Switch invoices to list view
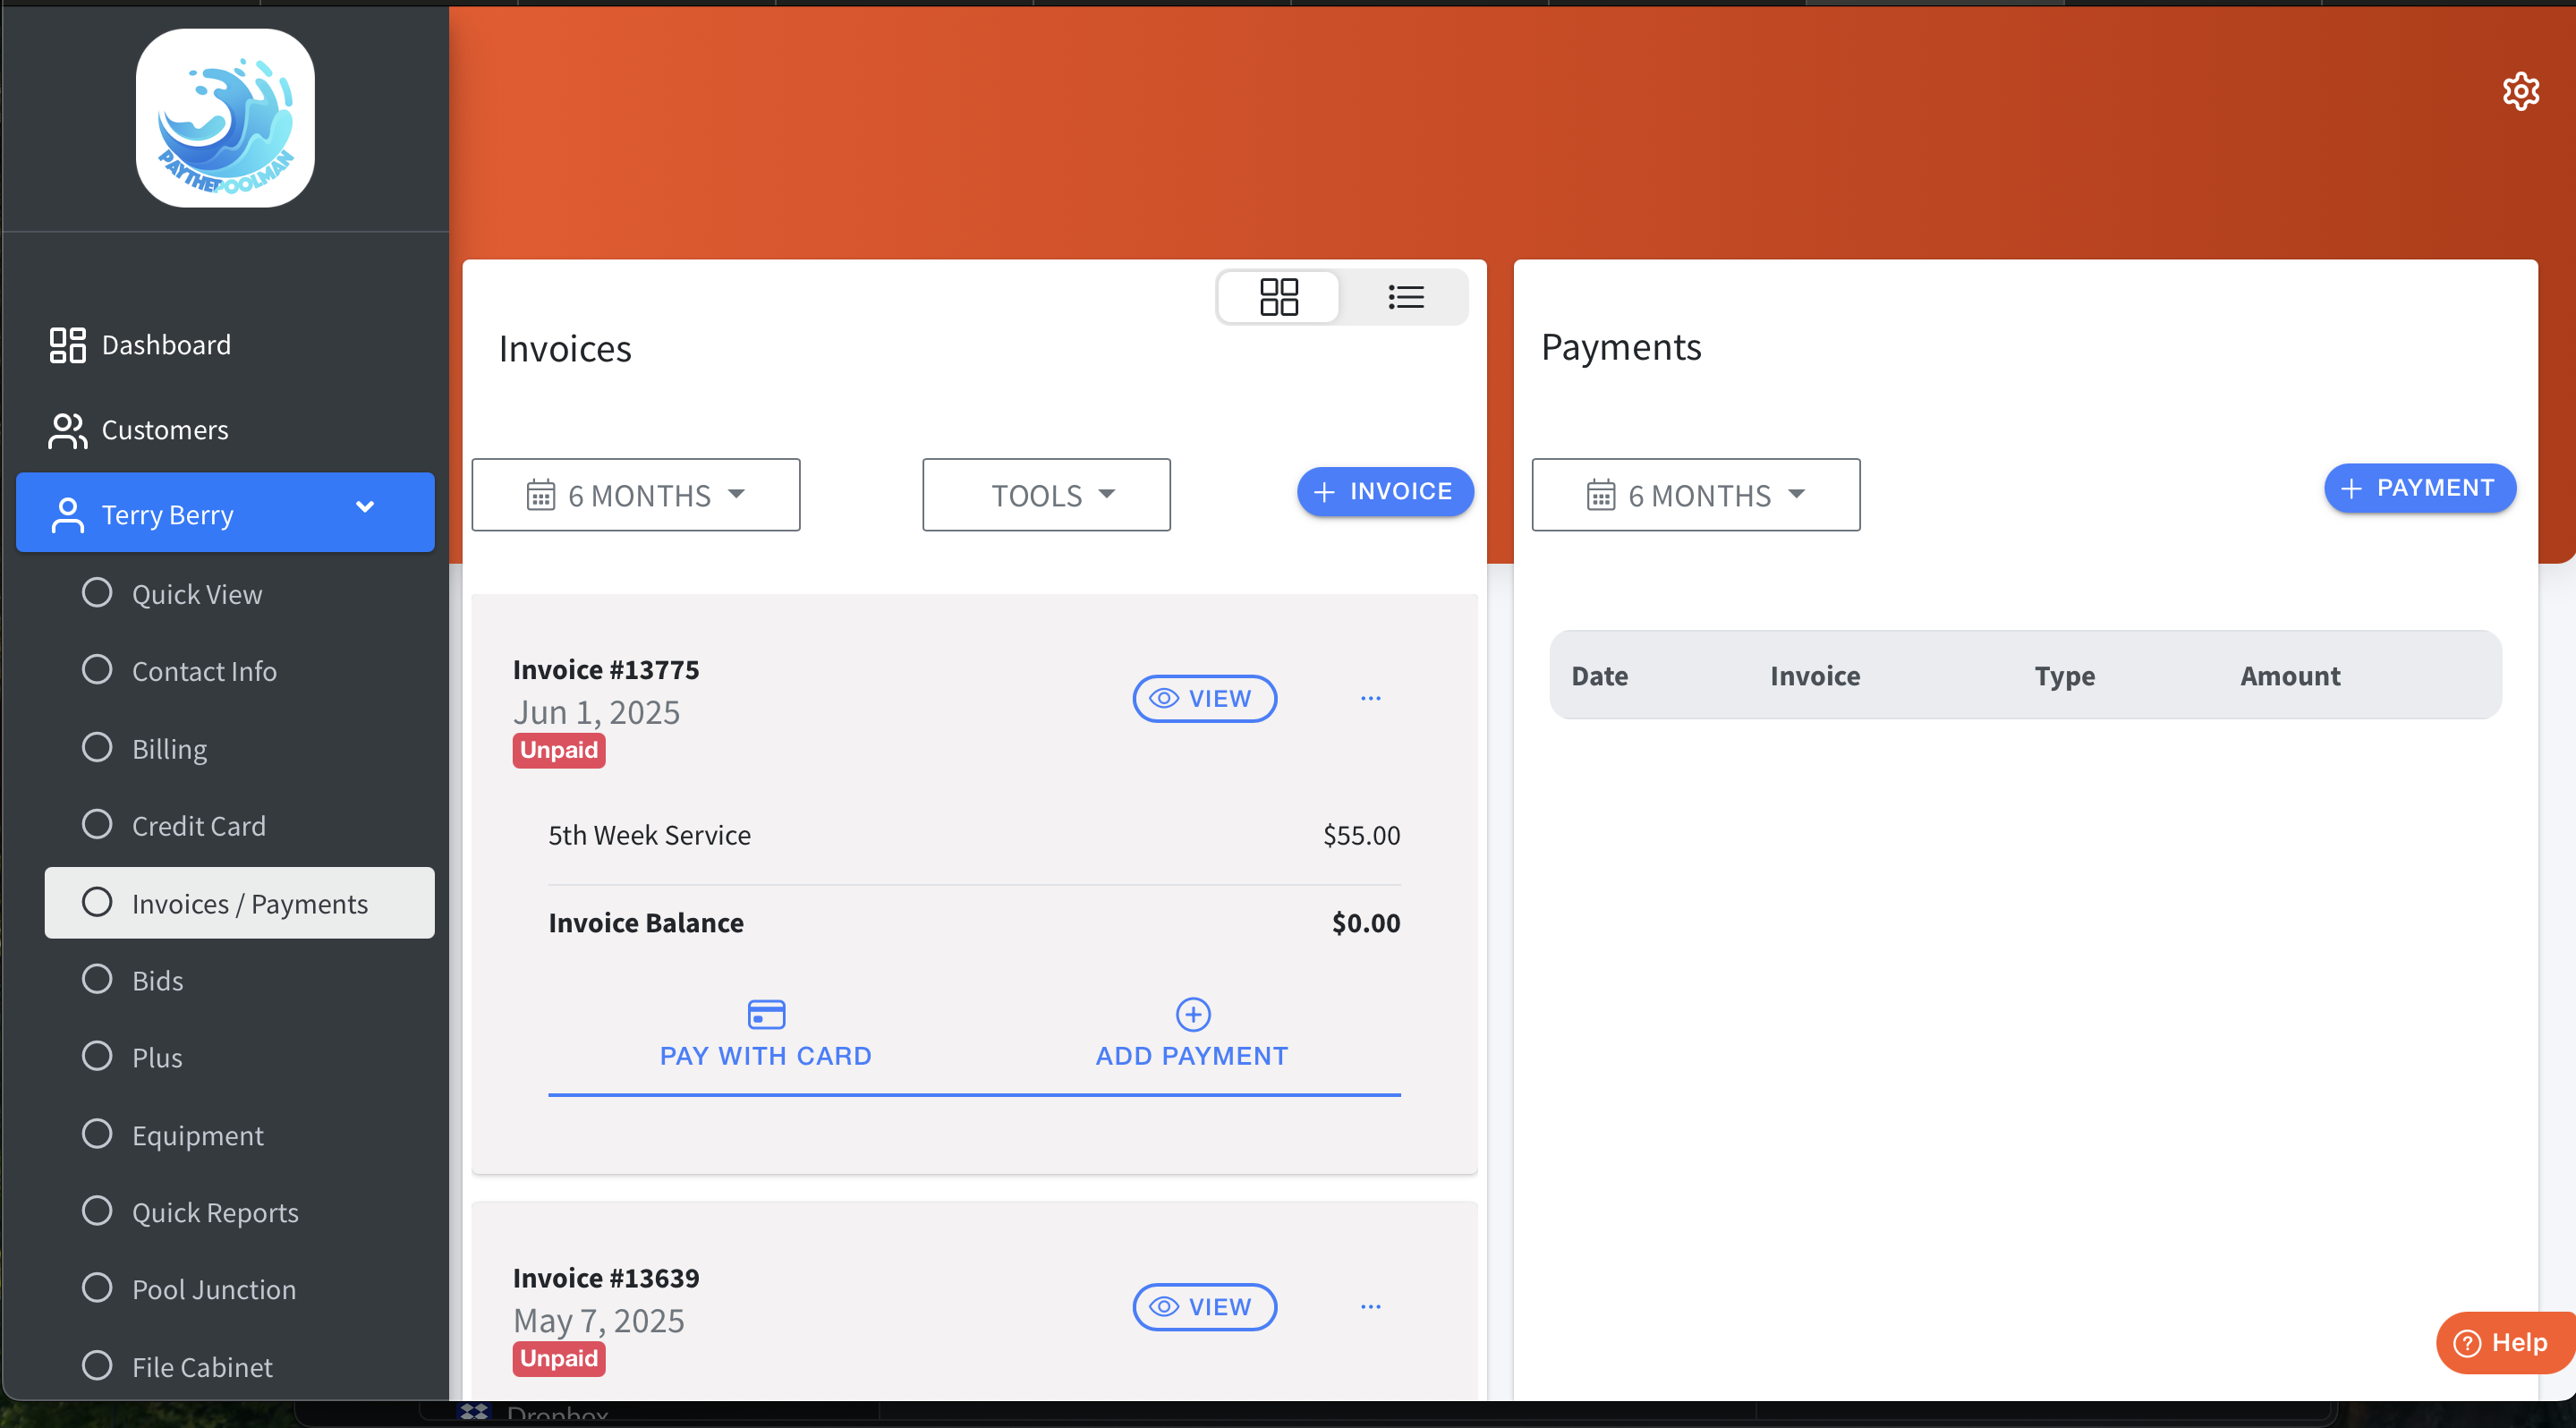2576x1428 pixels. pyautogui.click(x=1405, y=297)
